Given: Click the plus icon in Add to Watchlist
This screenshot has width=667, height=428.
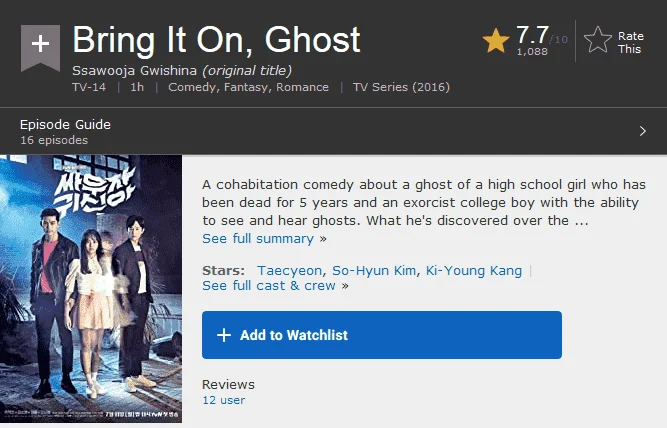Looking at the screenshot, I should click(224, 335).
